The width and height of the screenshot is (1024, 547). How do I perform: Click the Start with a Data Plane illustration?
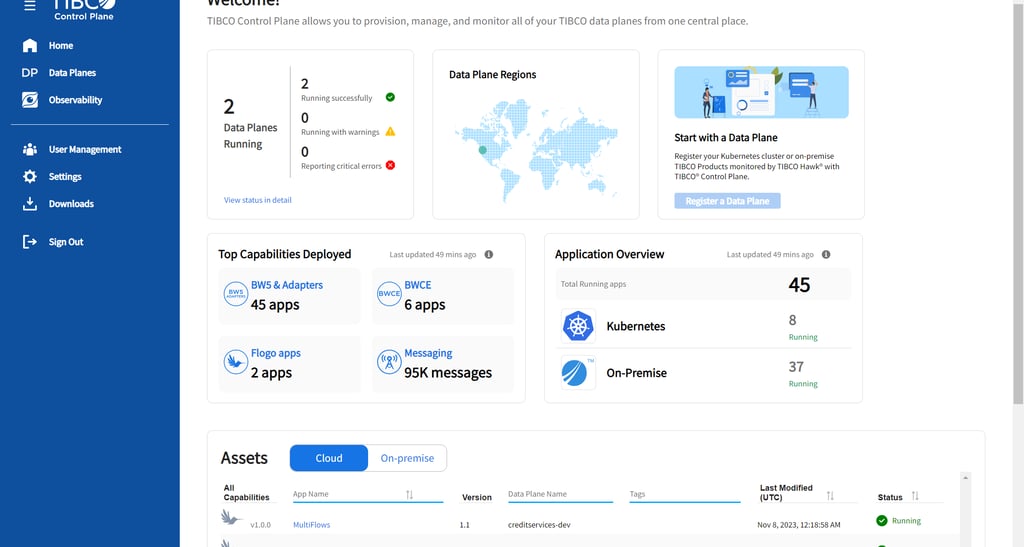pos(761,92)
